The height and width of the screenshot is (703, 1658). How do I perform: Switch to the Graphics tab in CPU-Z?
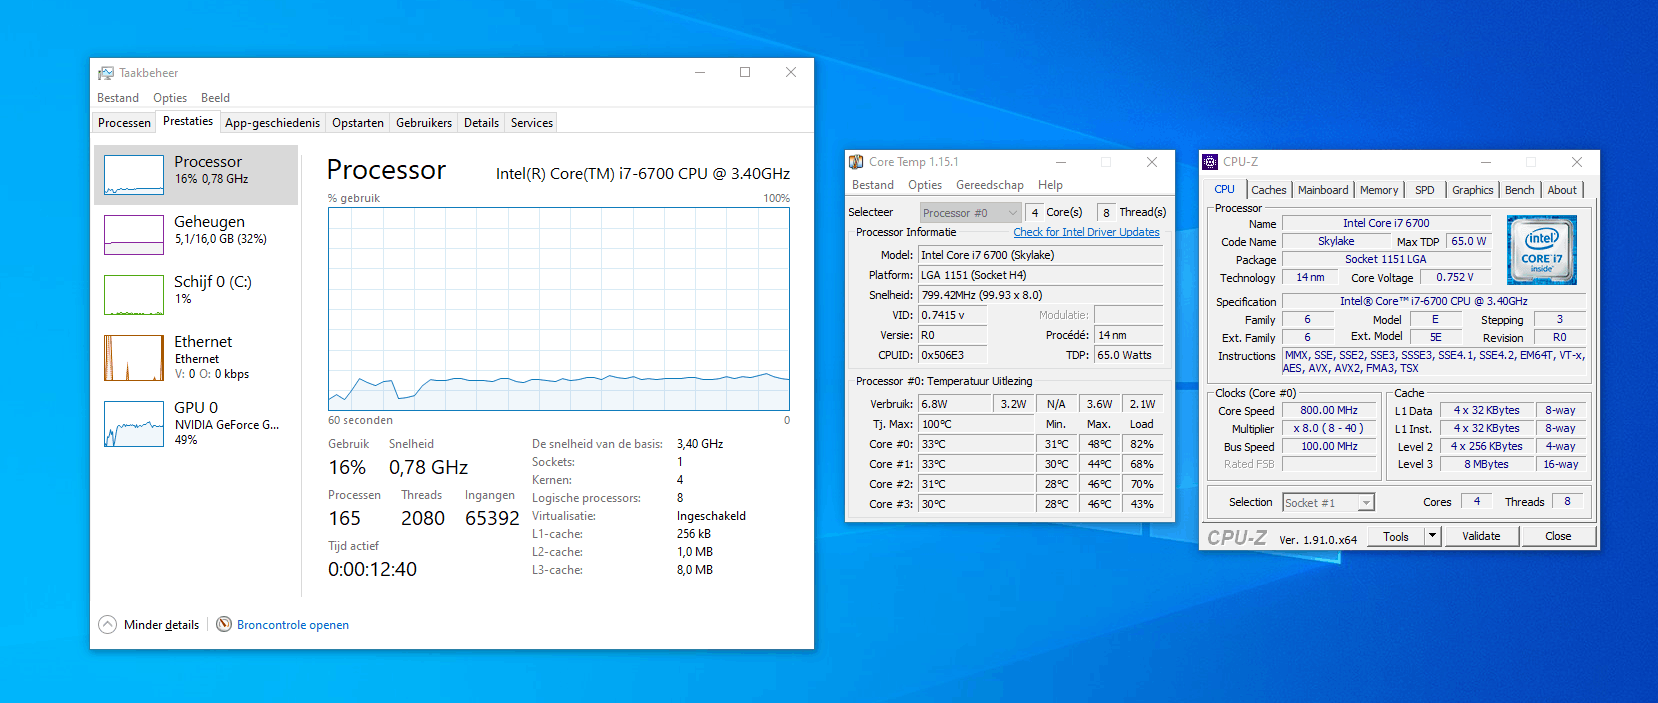[x=1473, y=190]
